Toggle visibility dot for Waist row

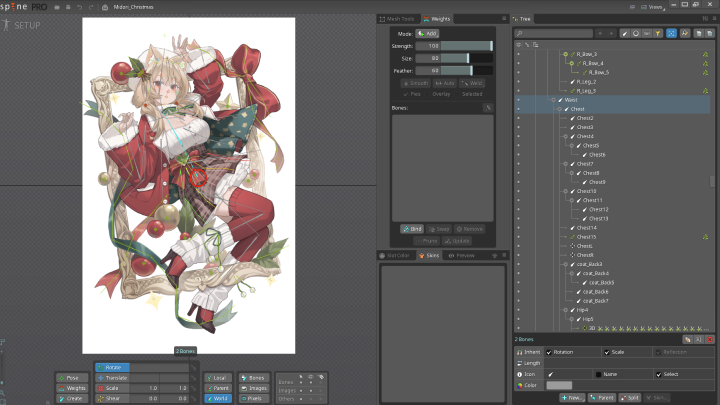[x=519, y=100]
